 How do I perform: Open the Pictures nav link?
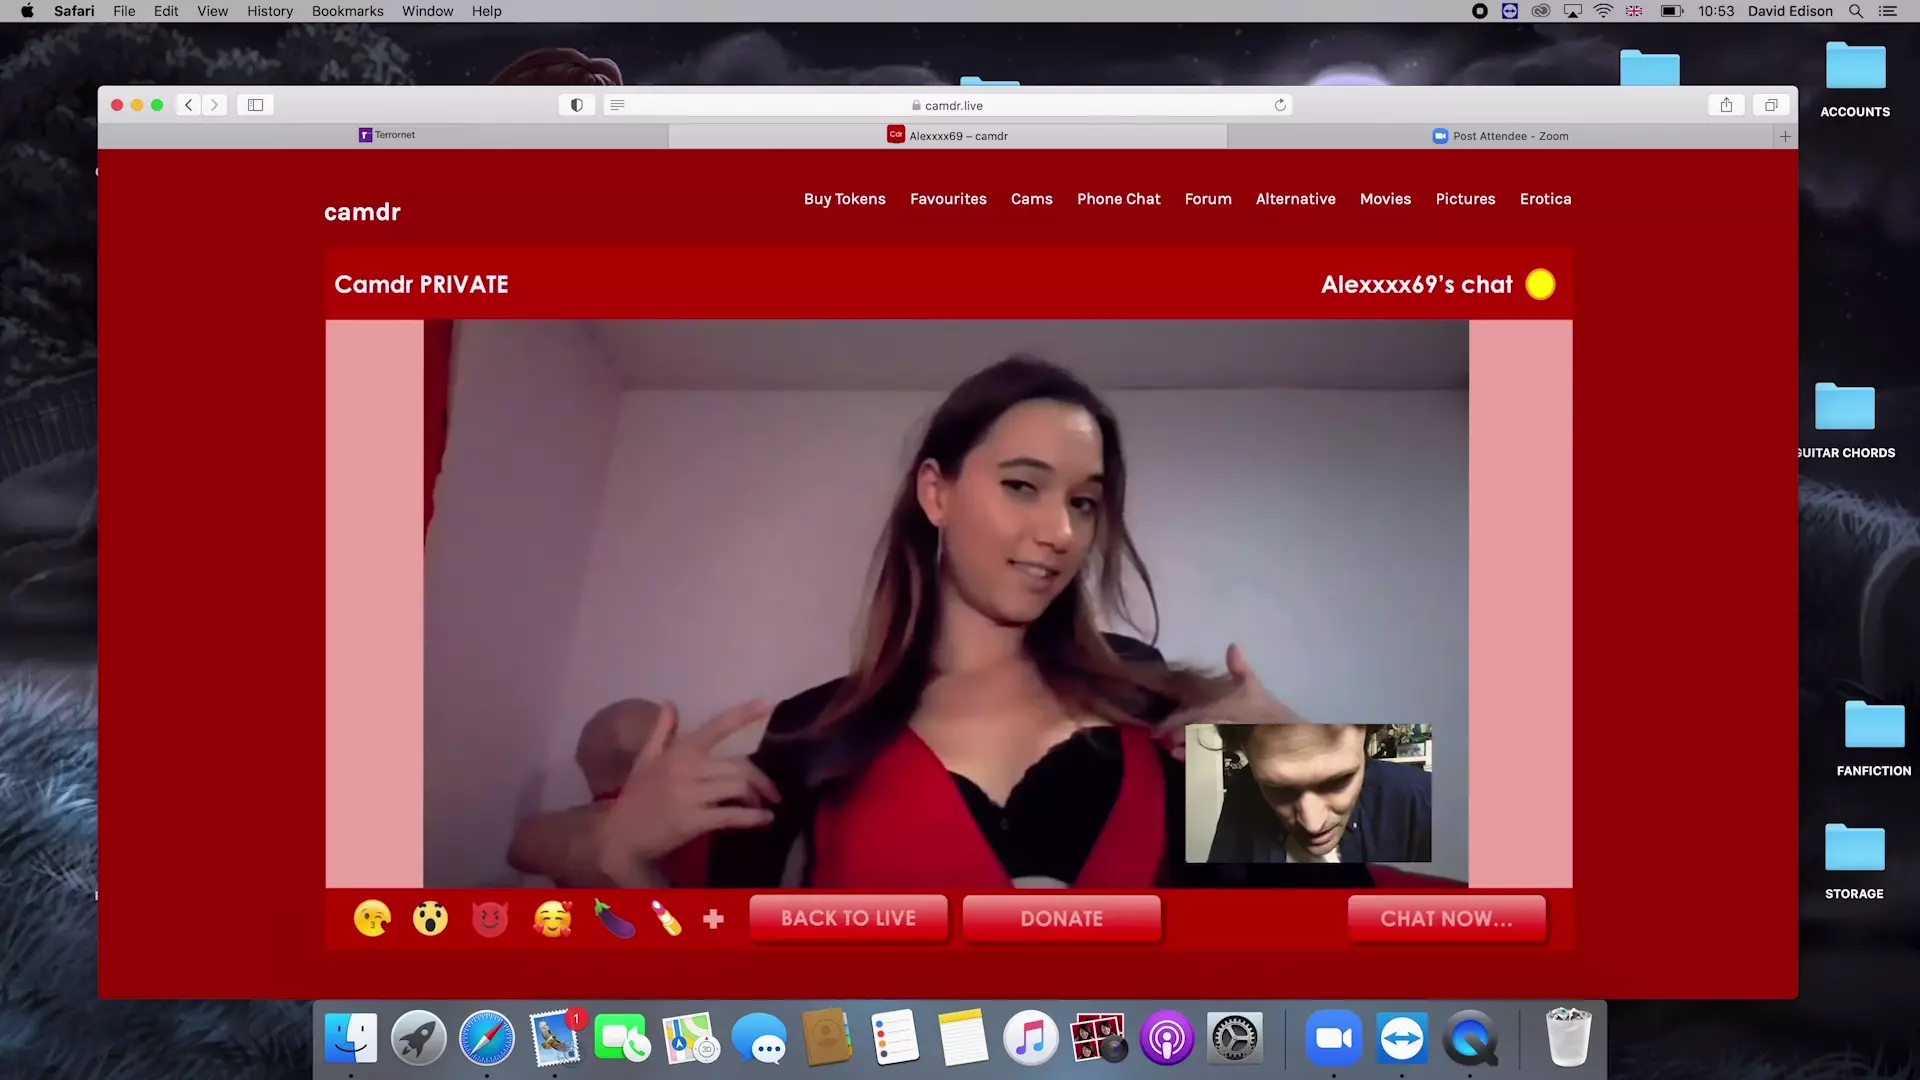coord(1465,199)
